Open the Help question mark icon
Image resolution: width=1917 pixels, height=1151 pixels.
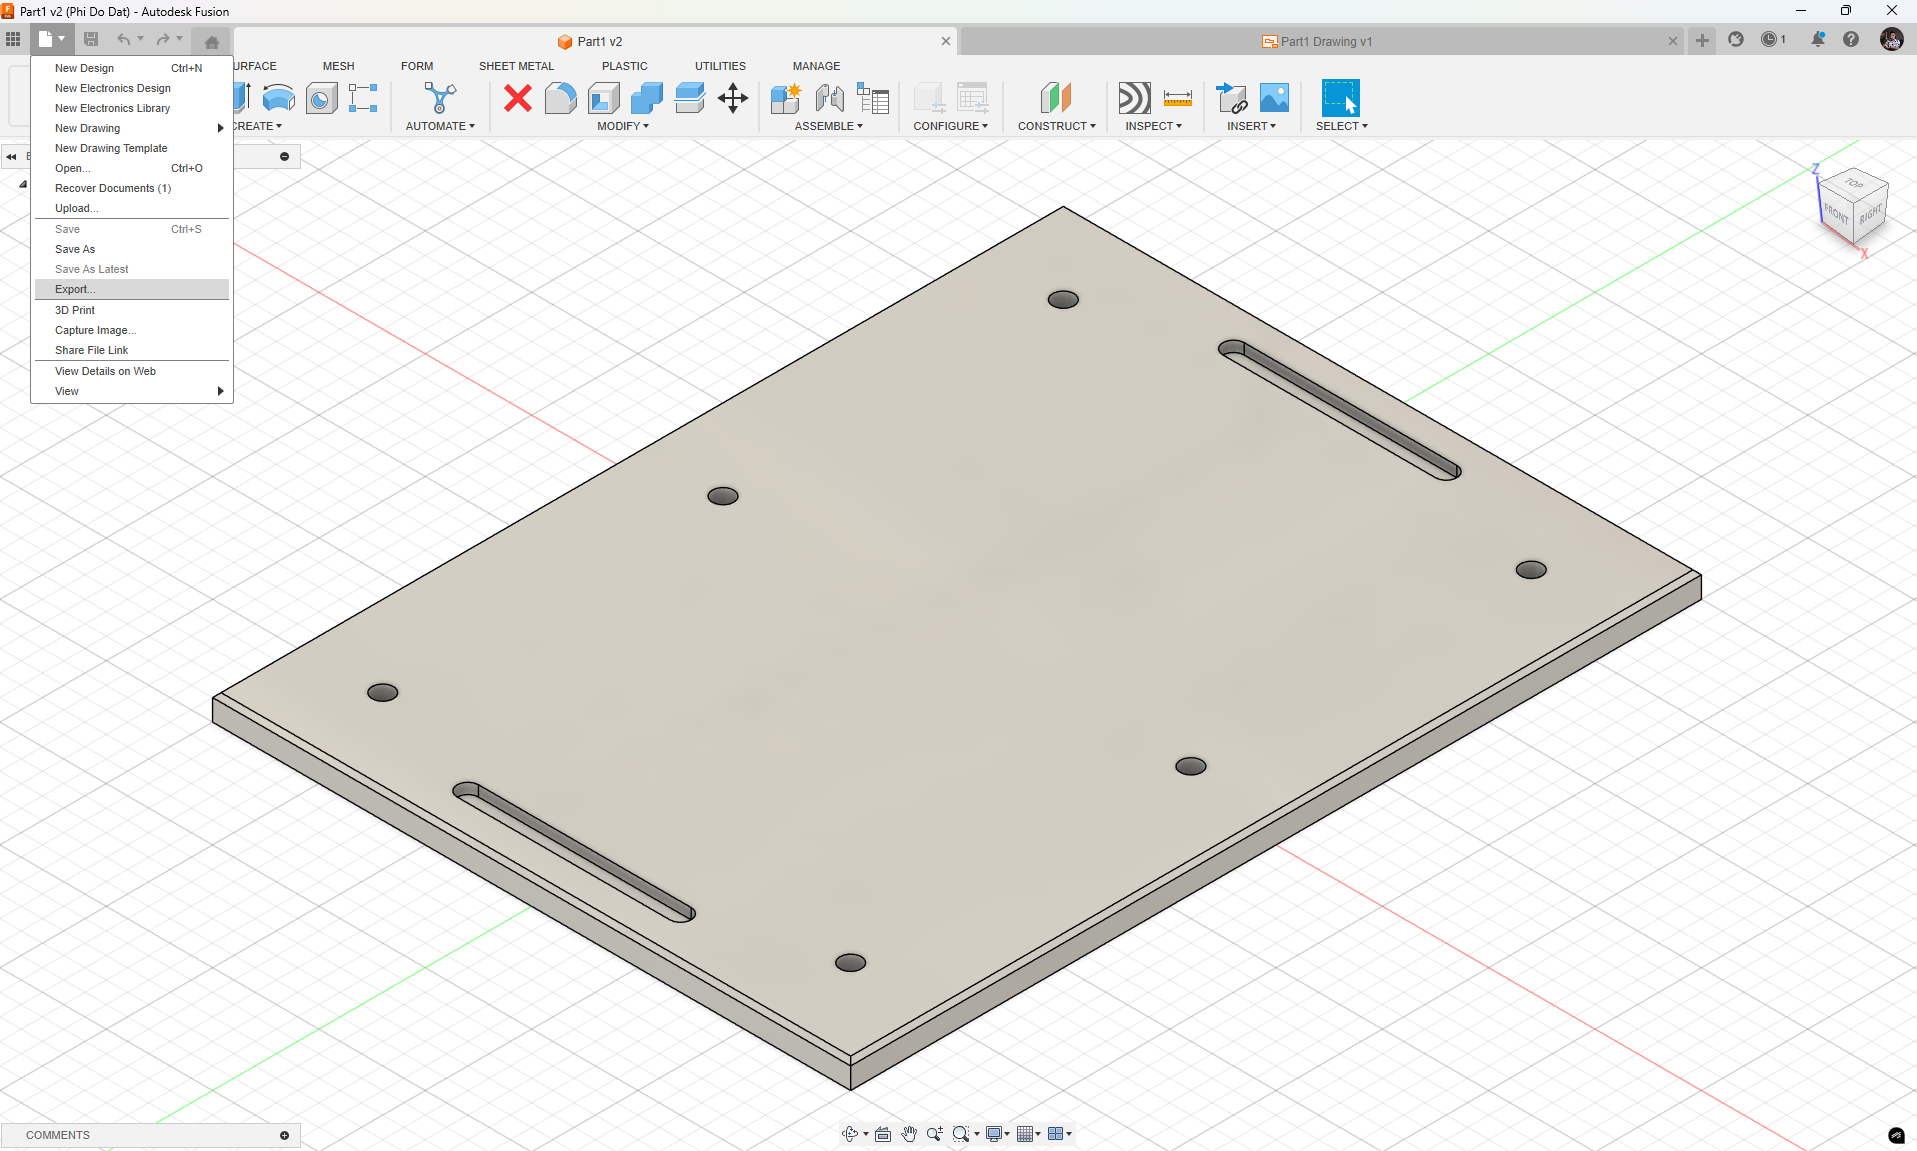pyautogui.click(x=1851, y=39)
